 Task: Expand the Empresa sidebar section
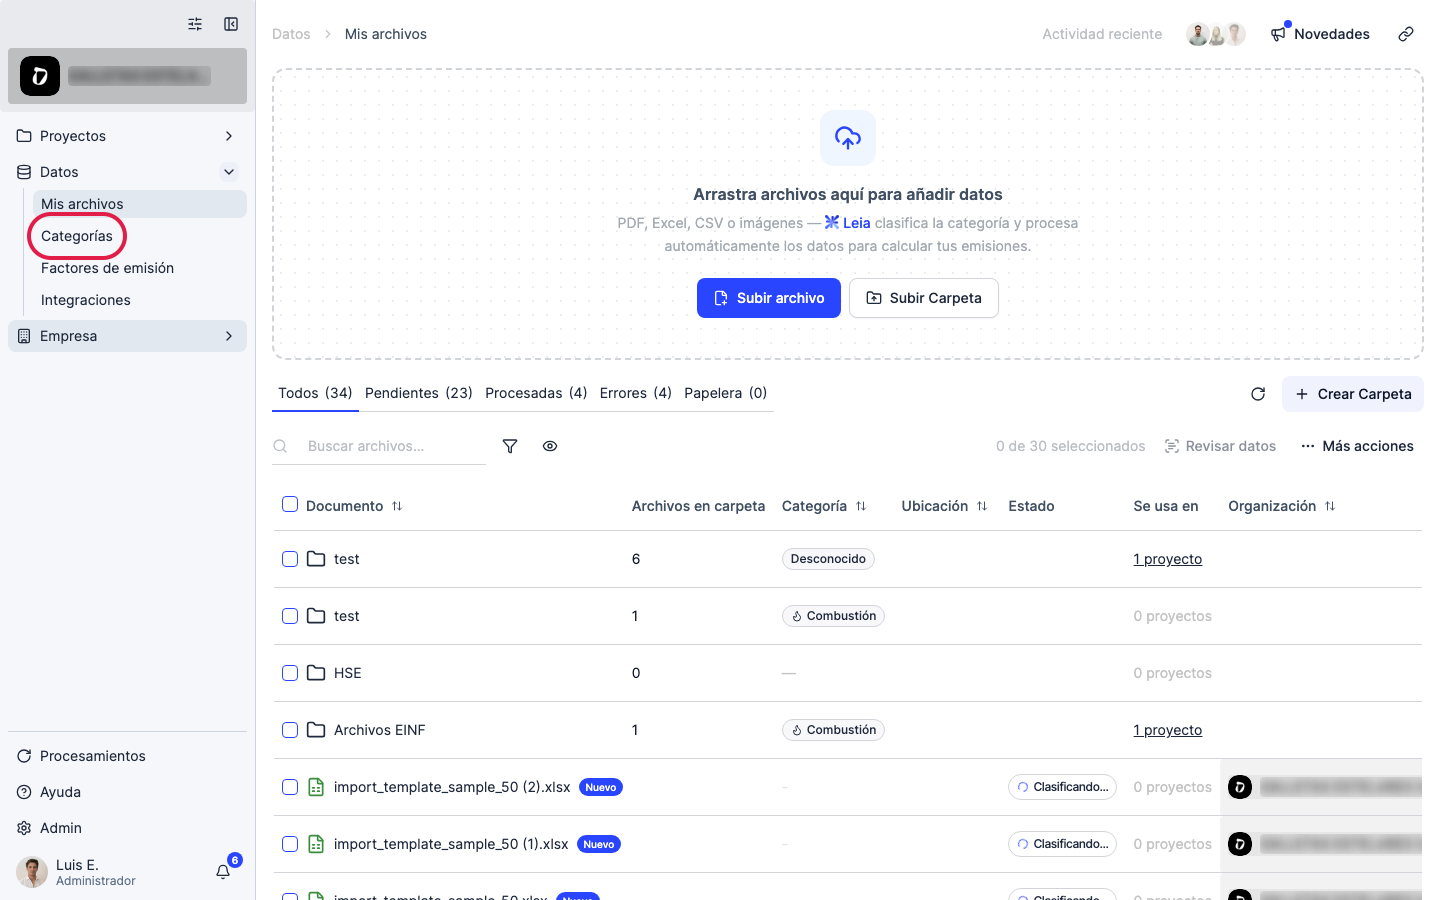[128, 336]
